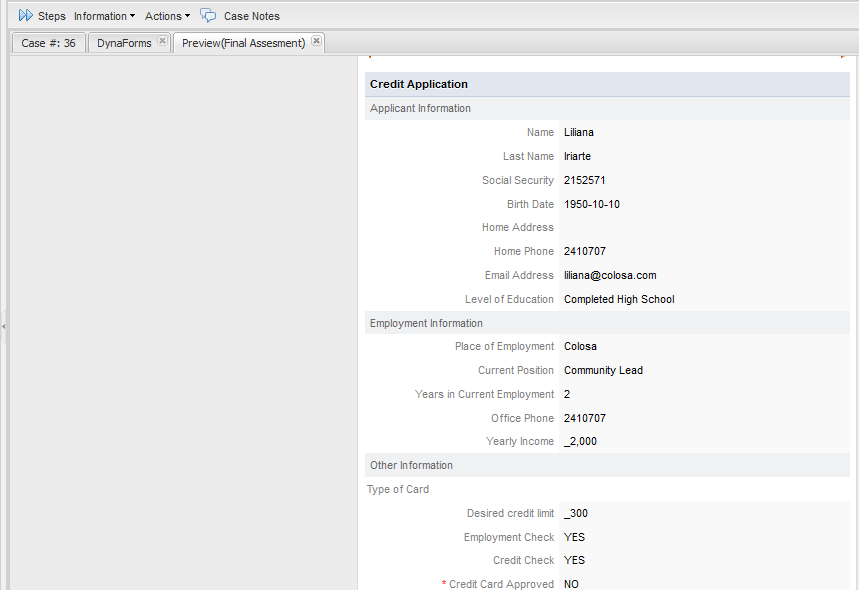Click the Yearly Income value field
This screenshot has width=859, height=590.
click(x=581, y=441)
